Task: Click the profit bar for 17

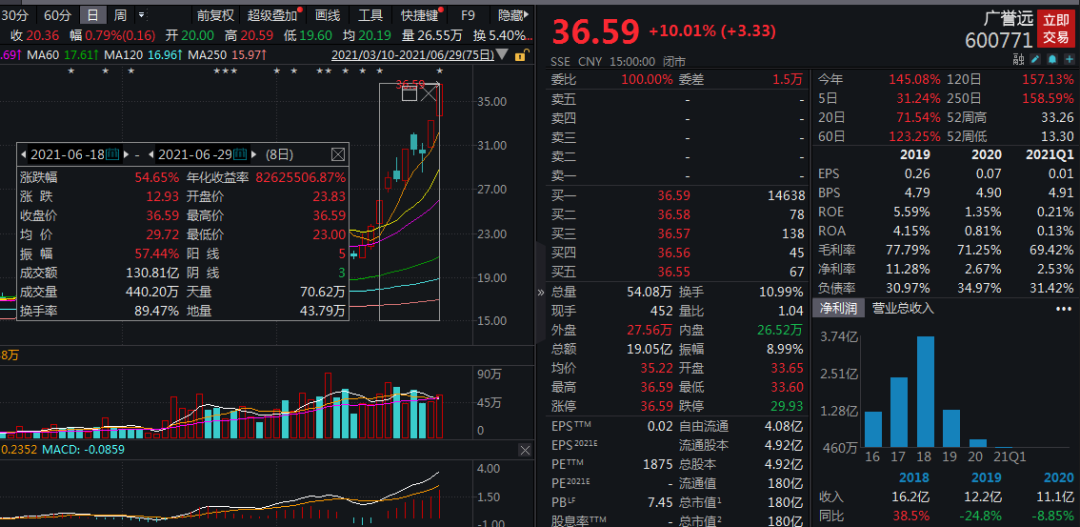Action: [900, 412]
